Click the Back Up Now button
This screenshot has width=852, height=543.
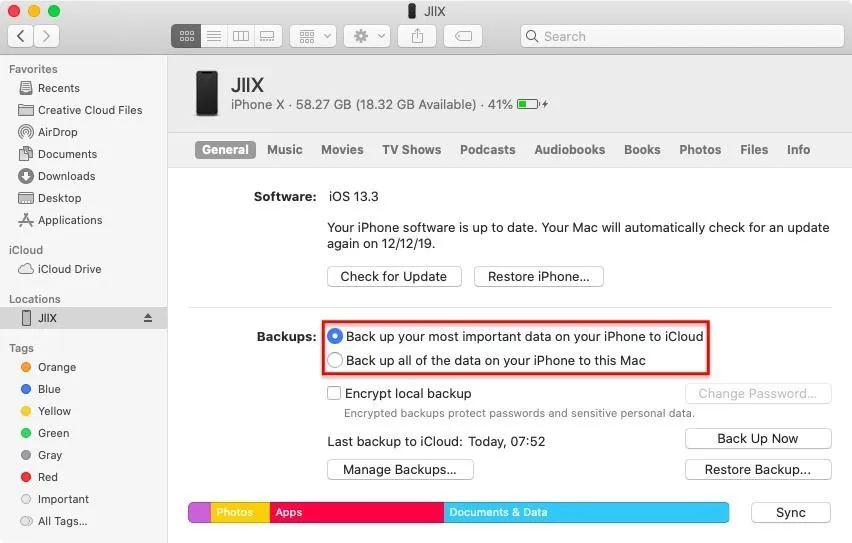757,439
